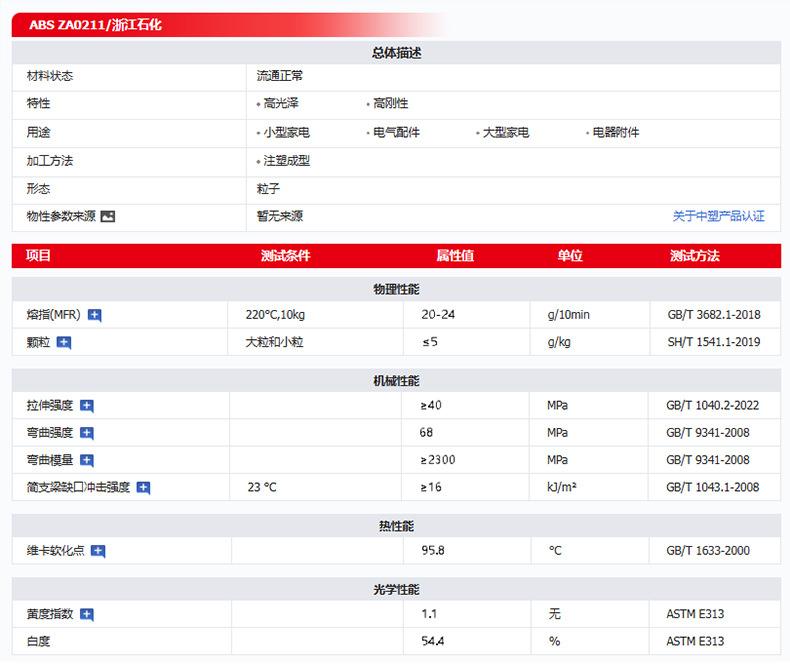Expand the plus icon beside 颗粒
Image resolution: width=790 pixels, height=664 pixels.
click(64, 343)
